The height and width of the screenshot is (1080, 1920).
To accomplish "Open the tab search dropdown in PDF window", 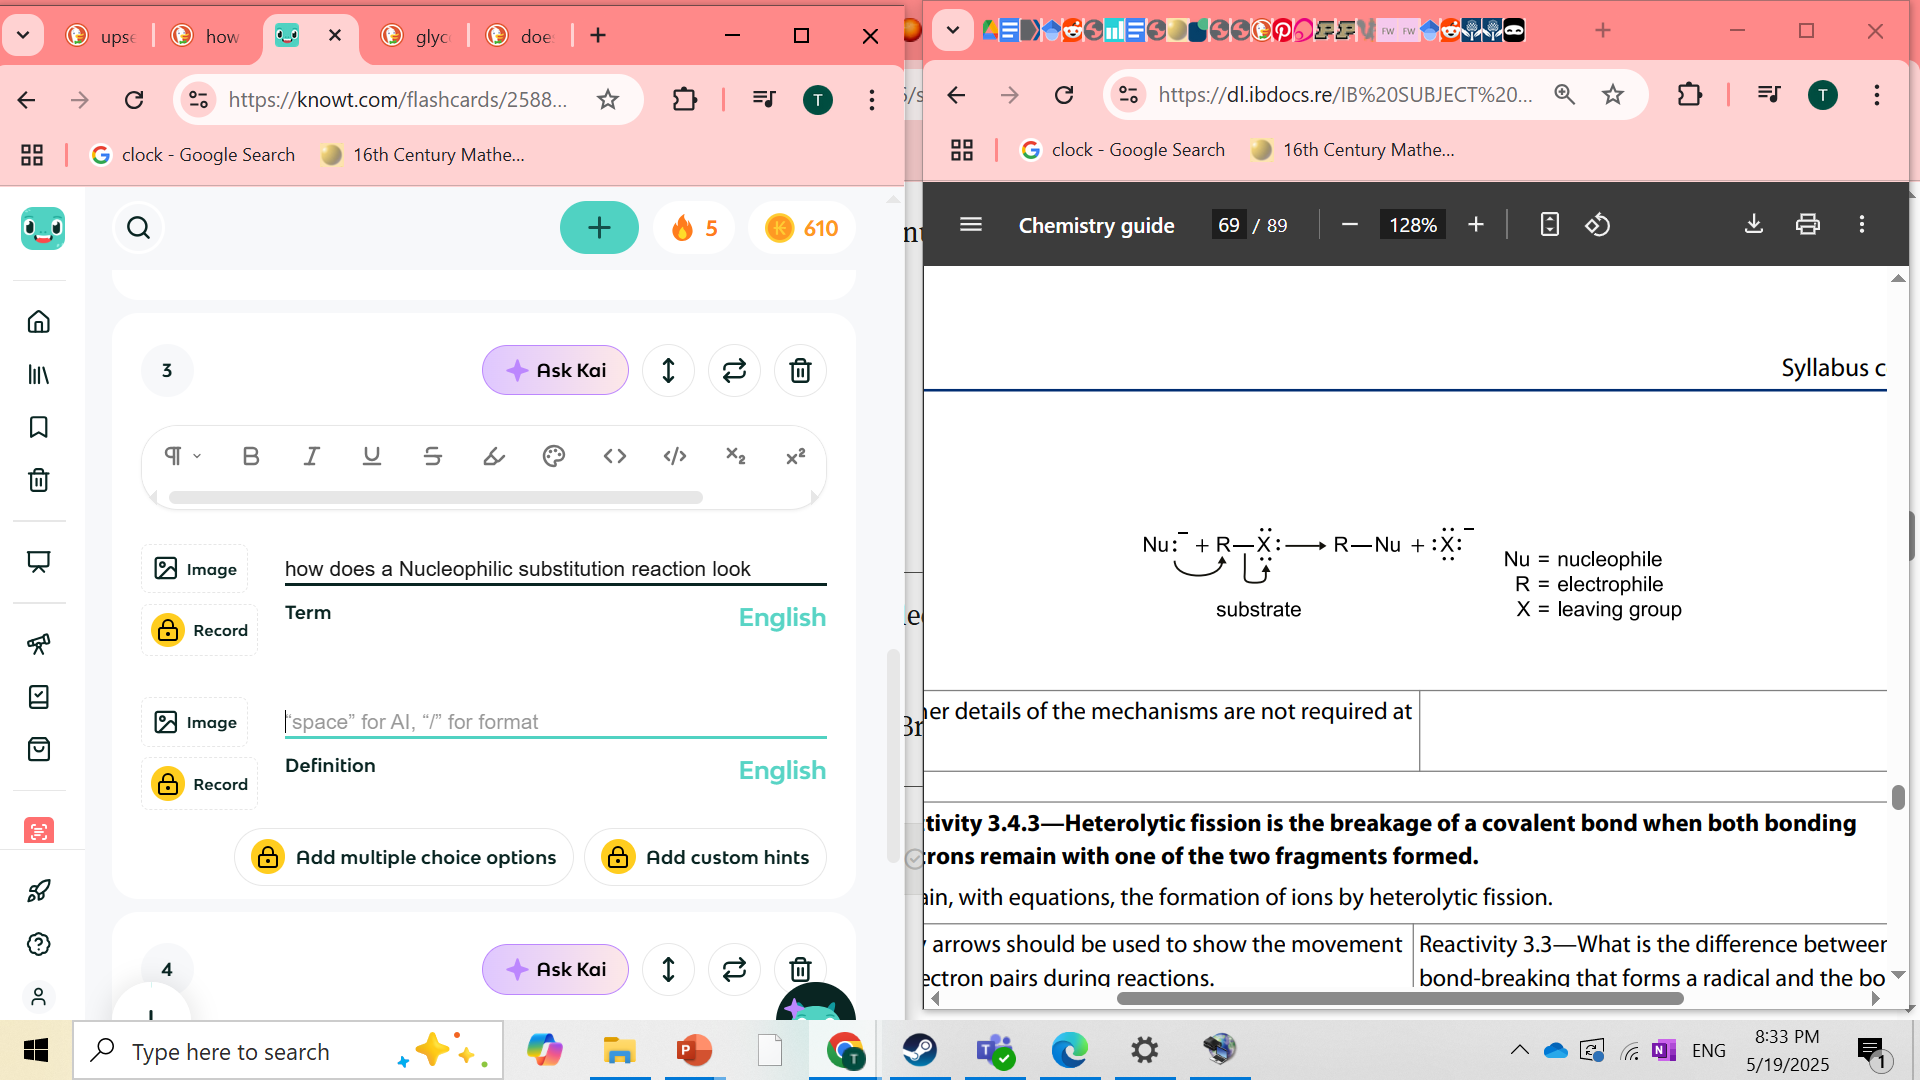I will (952, 30).
